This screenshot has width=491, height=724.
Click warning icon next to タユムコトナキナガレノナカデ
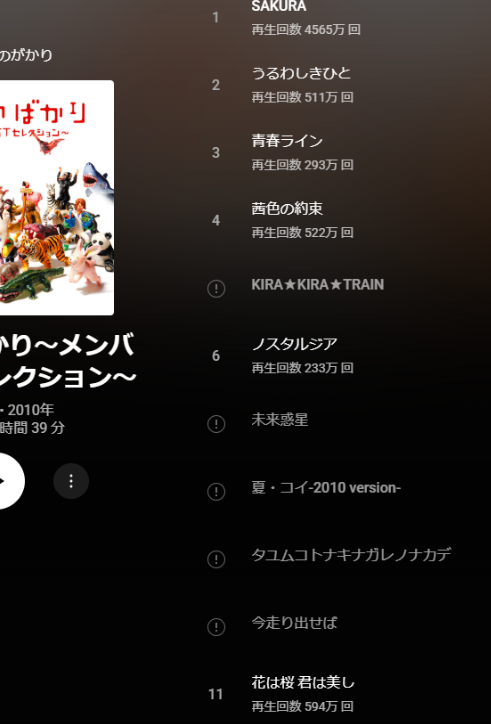(216, 559)
